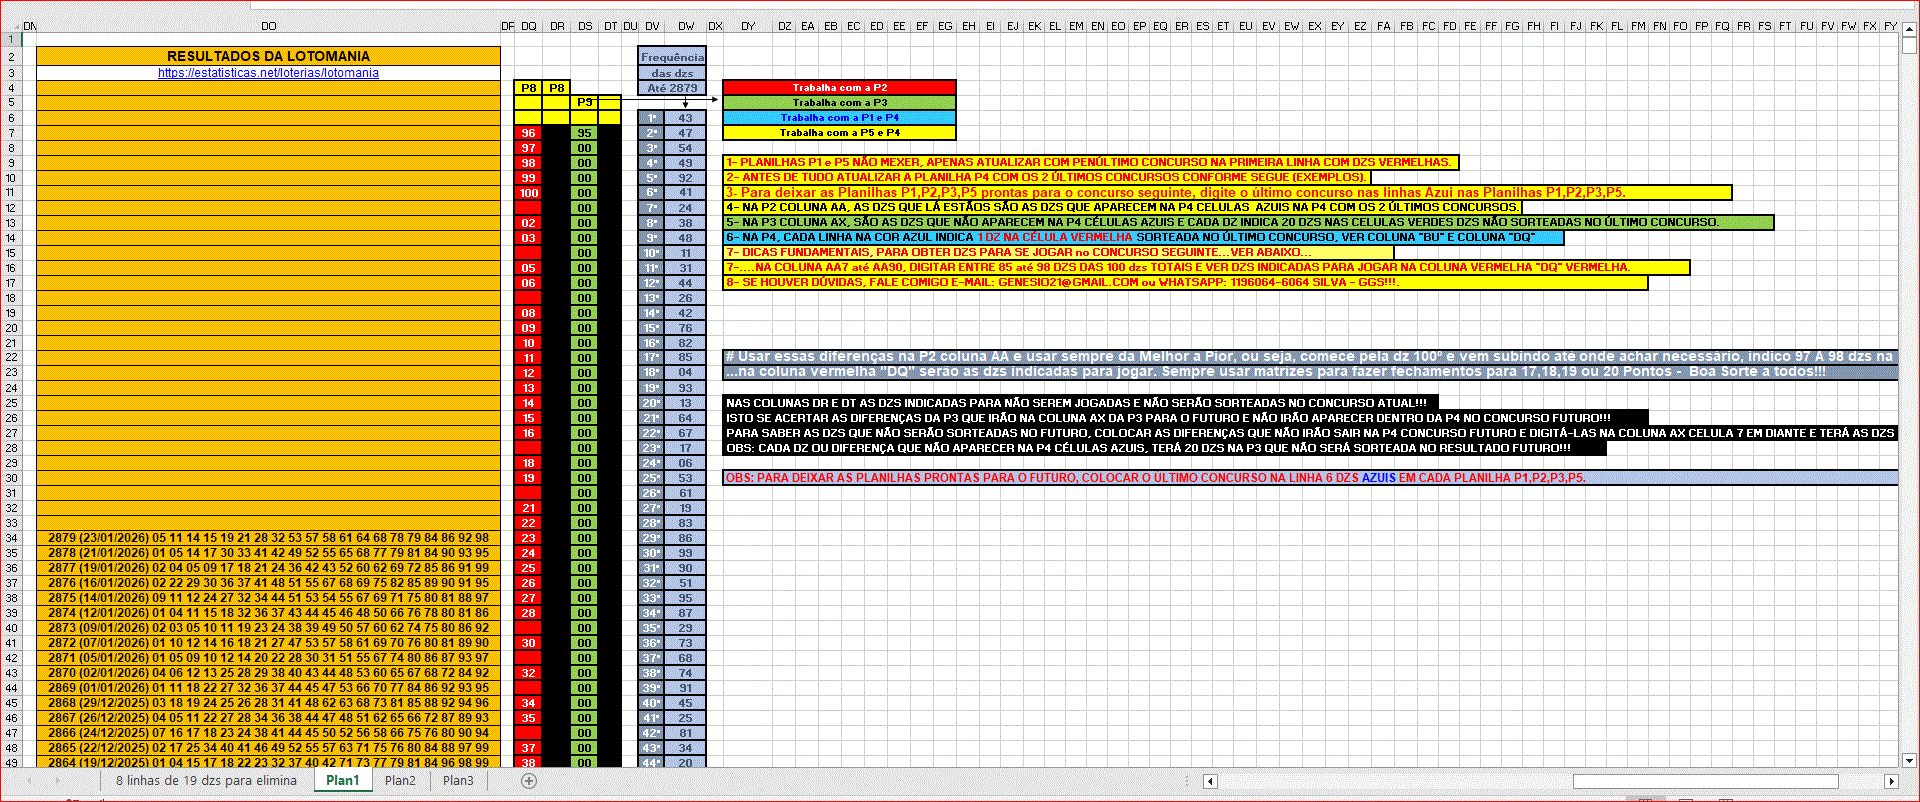Click the green 'Trabalha com a P3' cell
Viewport: 1920px width, 802px height.
pos(839,103)
